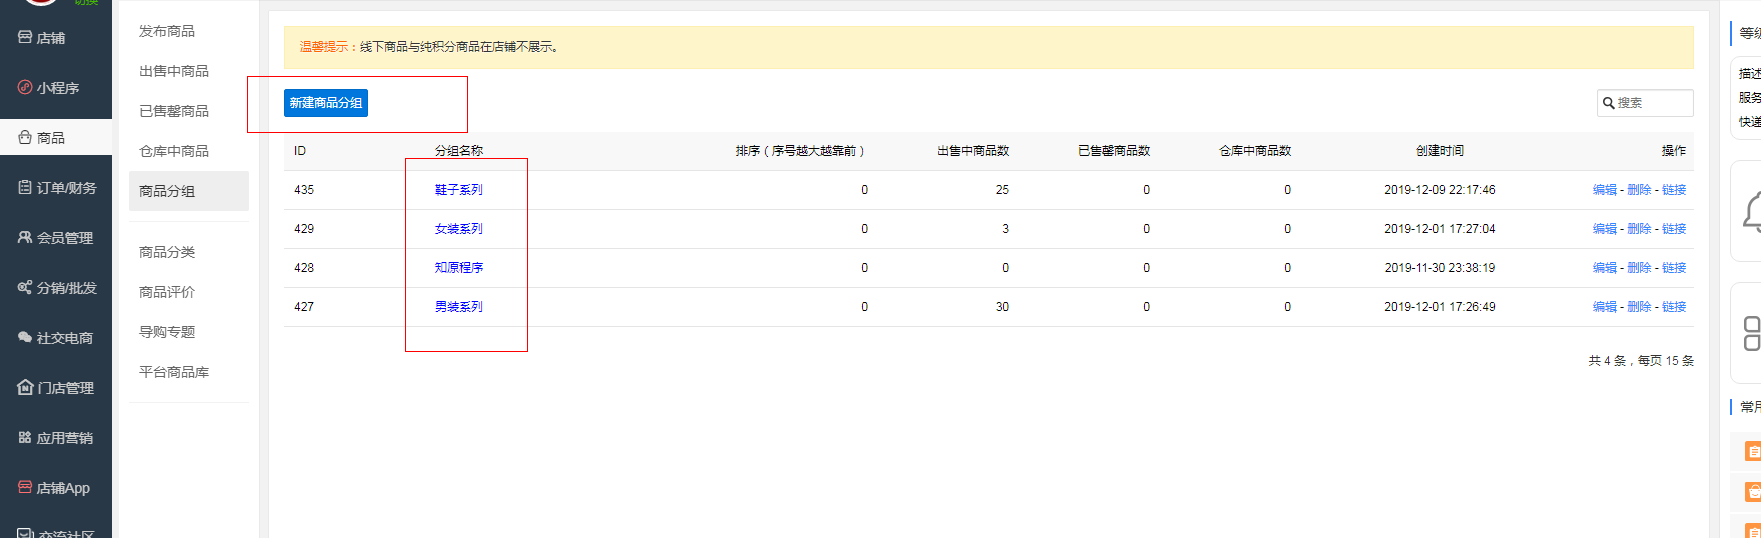1761x538 pixels.
Task: Click the notification bell icon
Action: click(x=1751, y=212)
